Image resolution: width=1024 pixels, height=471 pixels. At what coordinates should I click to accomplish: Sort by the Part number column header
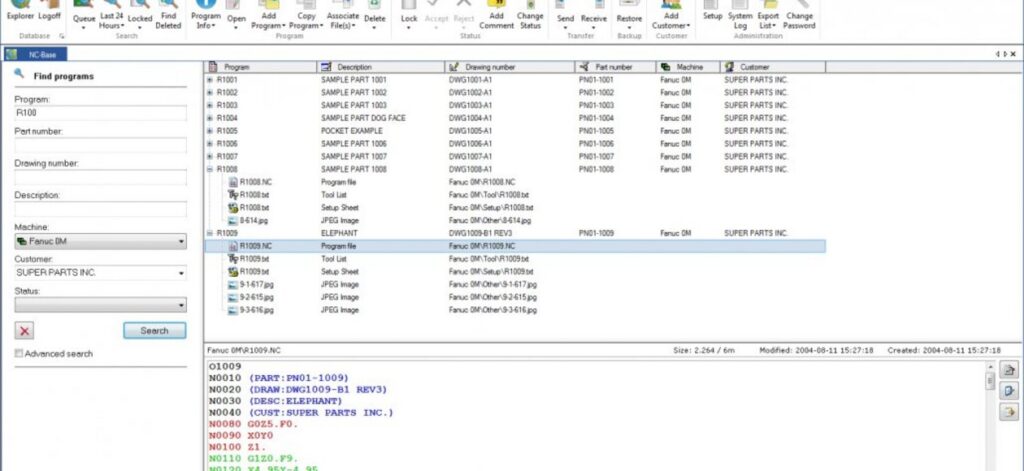(x=616, y=67)
